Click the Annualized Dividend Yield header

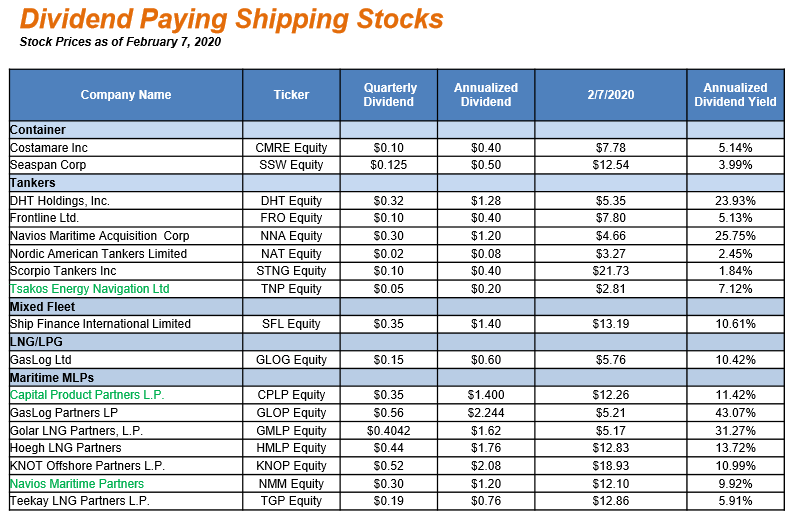pos(735,95)
